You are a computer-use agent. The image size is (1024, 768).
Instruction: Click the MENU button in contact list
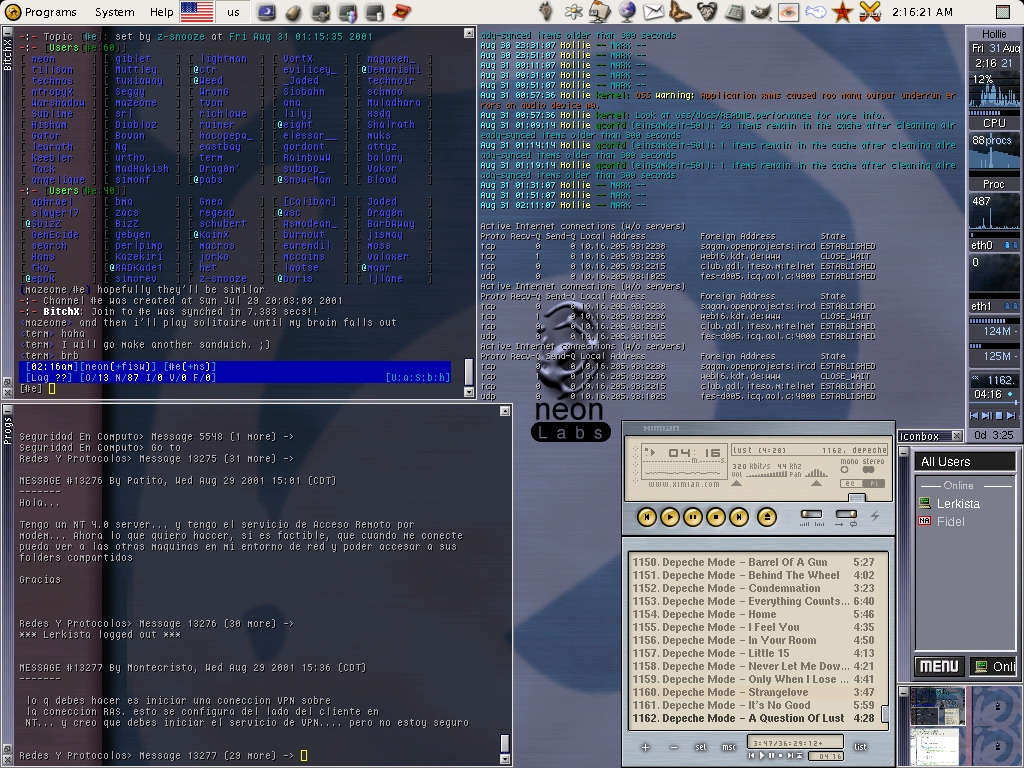(x=939, y=666)
